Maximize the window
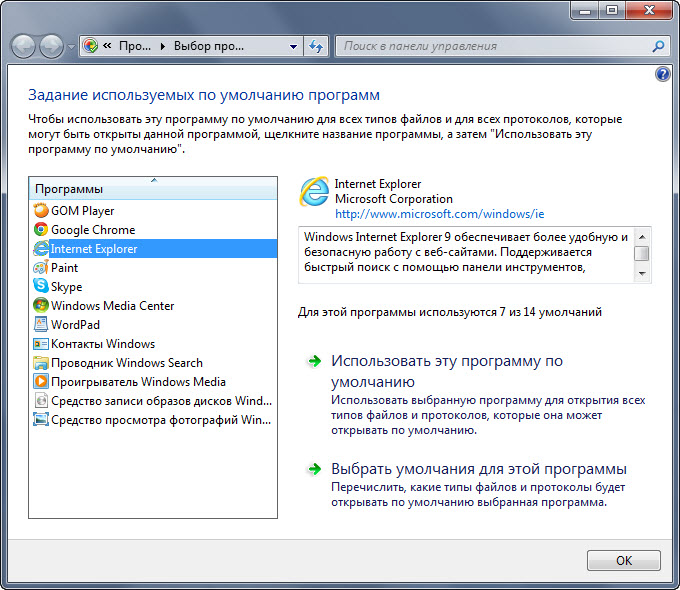 [612, 10]
